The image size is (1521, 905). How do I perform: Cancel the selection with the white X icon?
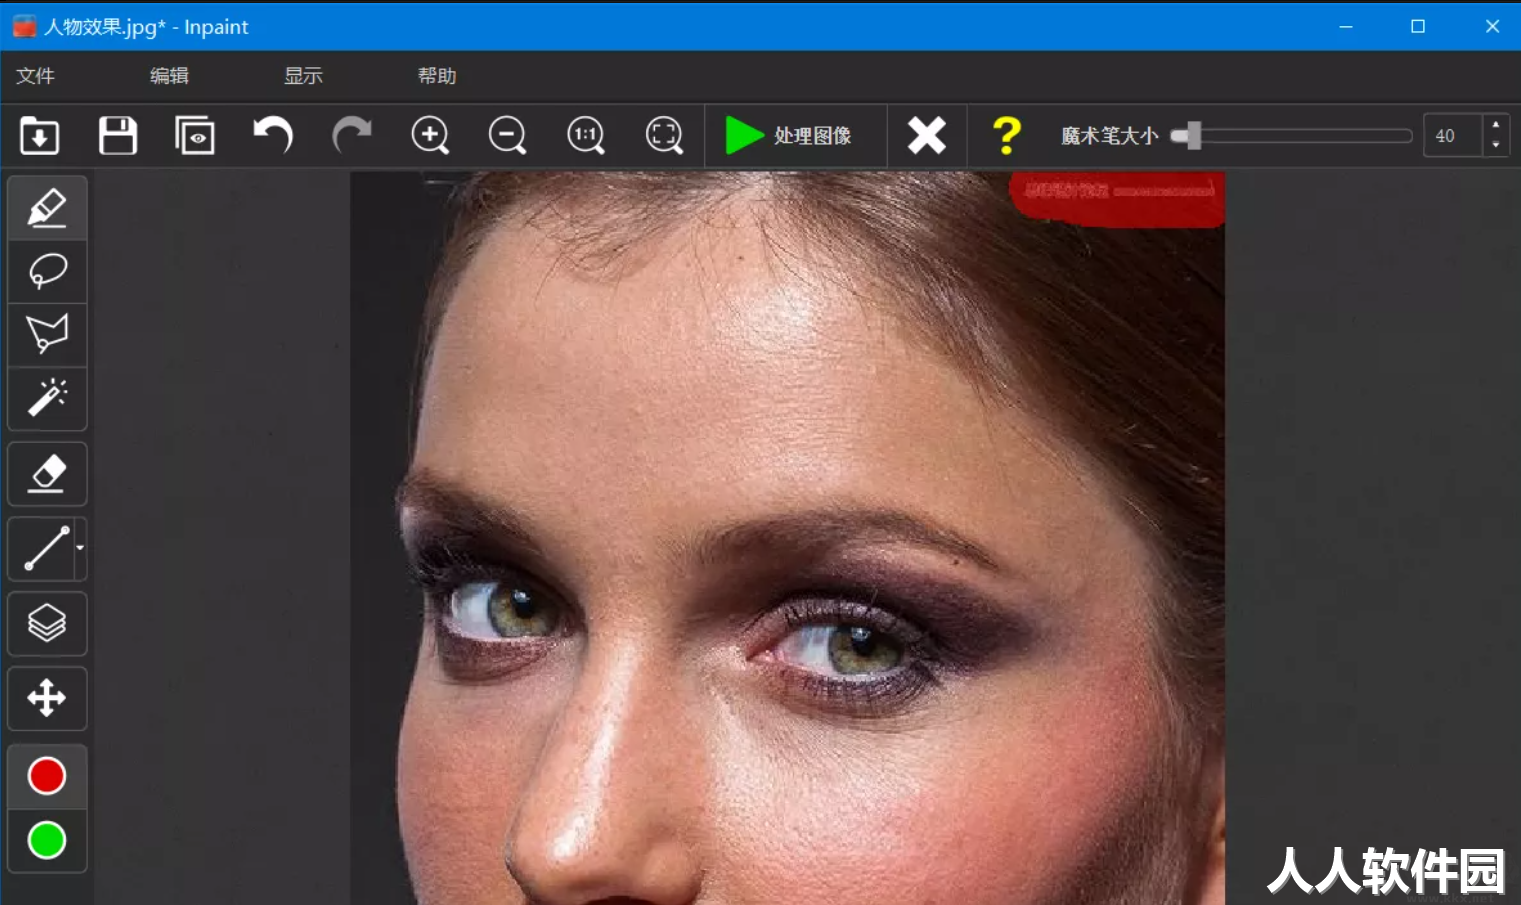[927, 135]
